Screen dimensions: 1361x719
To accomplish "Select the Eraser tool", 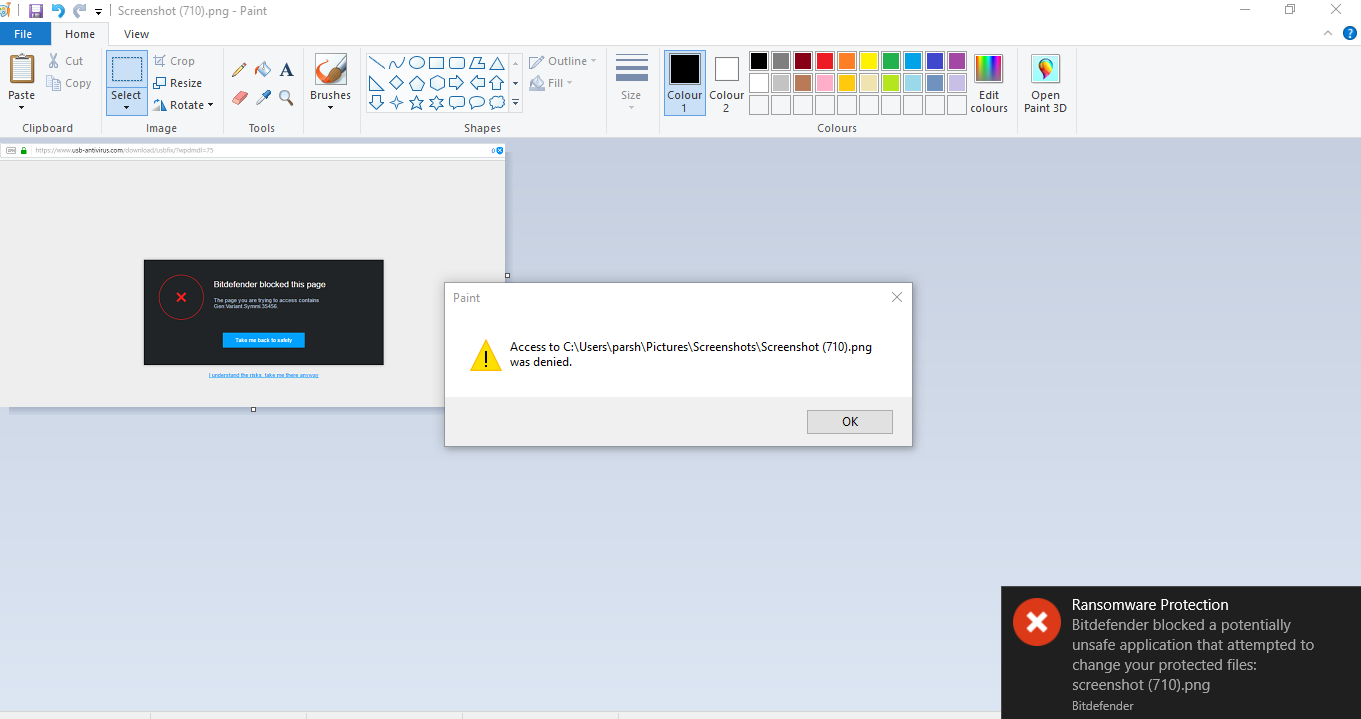I will tap(239, 97).
